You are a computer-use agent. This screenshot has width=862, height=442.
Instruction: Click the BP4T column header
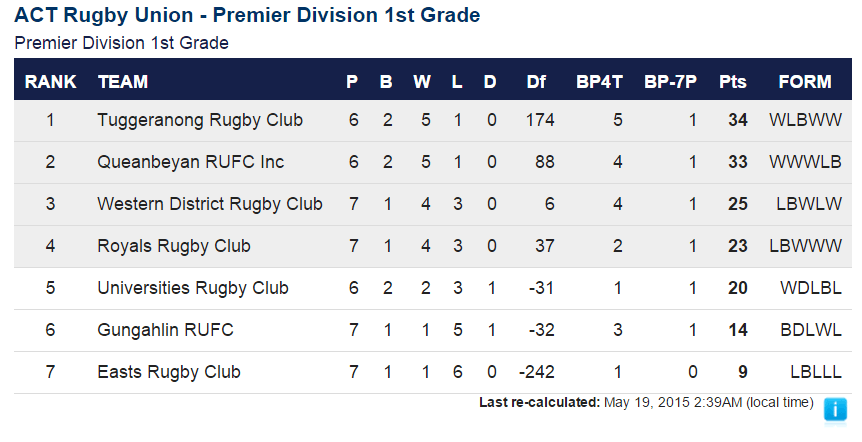pos(599,82)
